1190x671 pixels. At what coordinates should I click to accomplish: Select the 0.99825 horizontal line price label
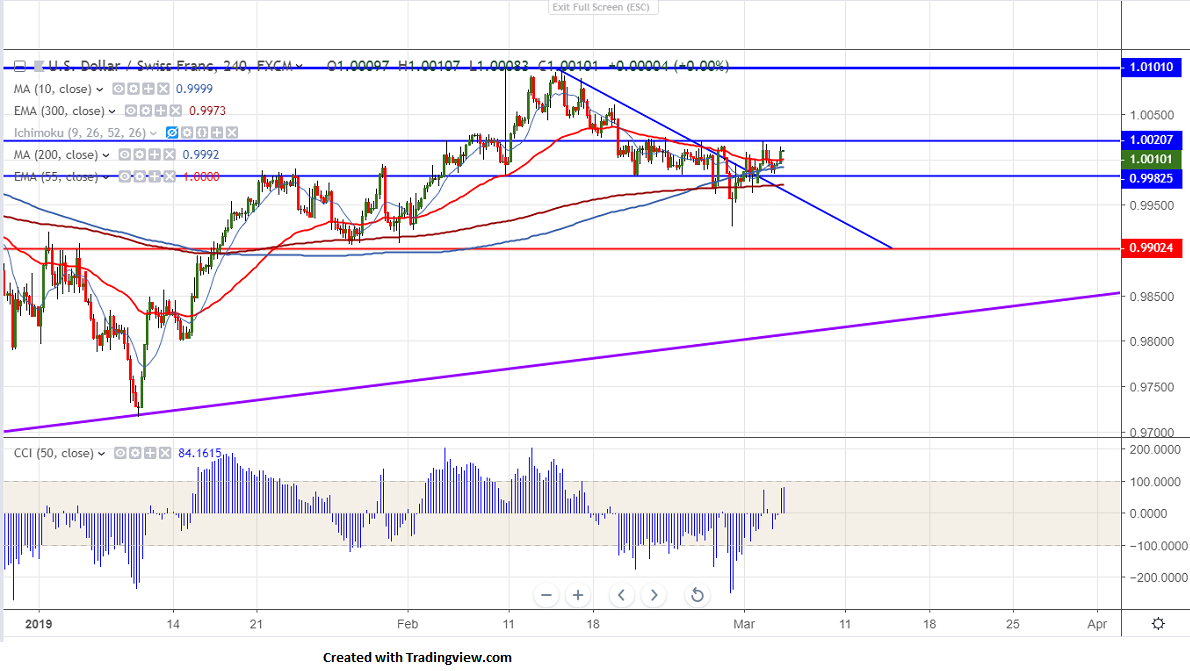click(x=1151, y=178)
